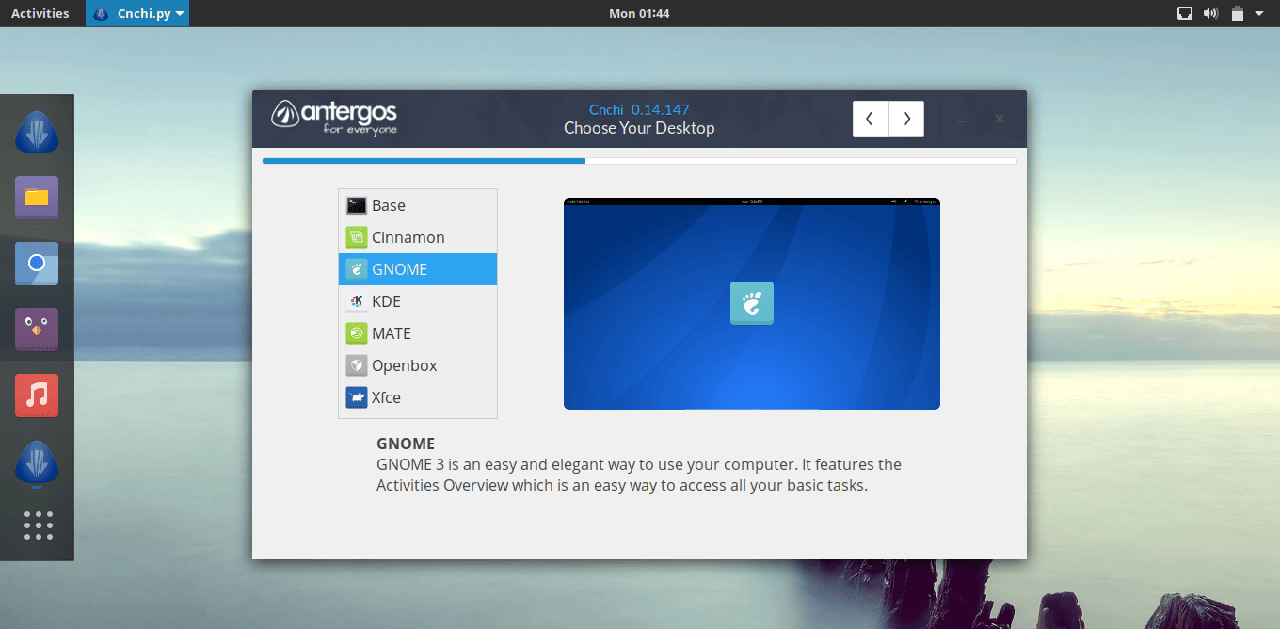Viewport: 1280px width, 629px height.
Task: Go back with the previous arrow button
Action: tap(870, 119)
